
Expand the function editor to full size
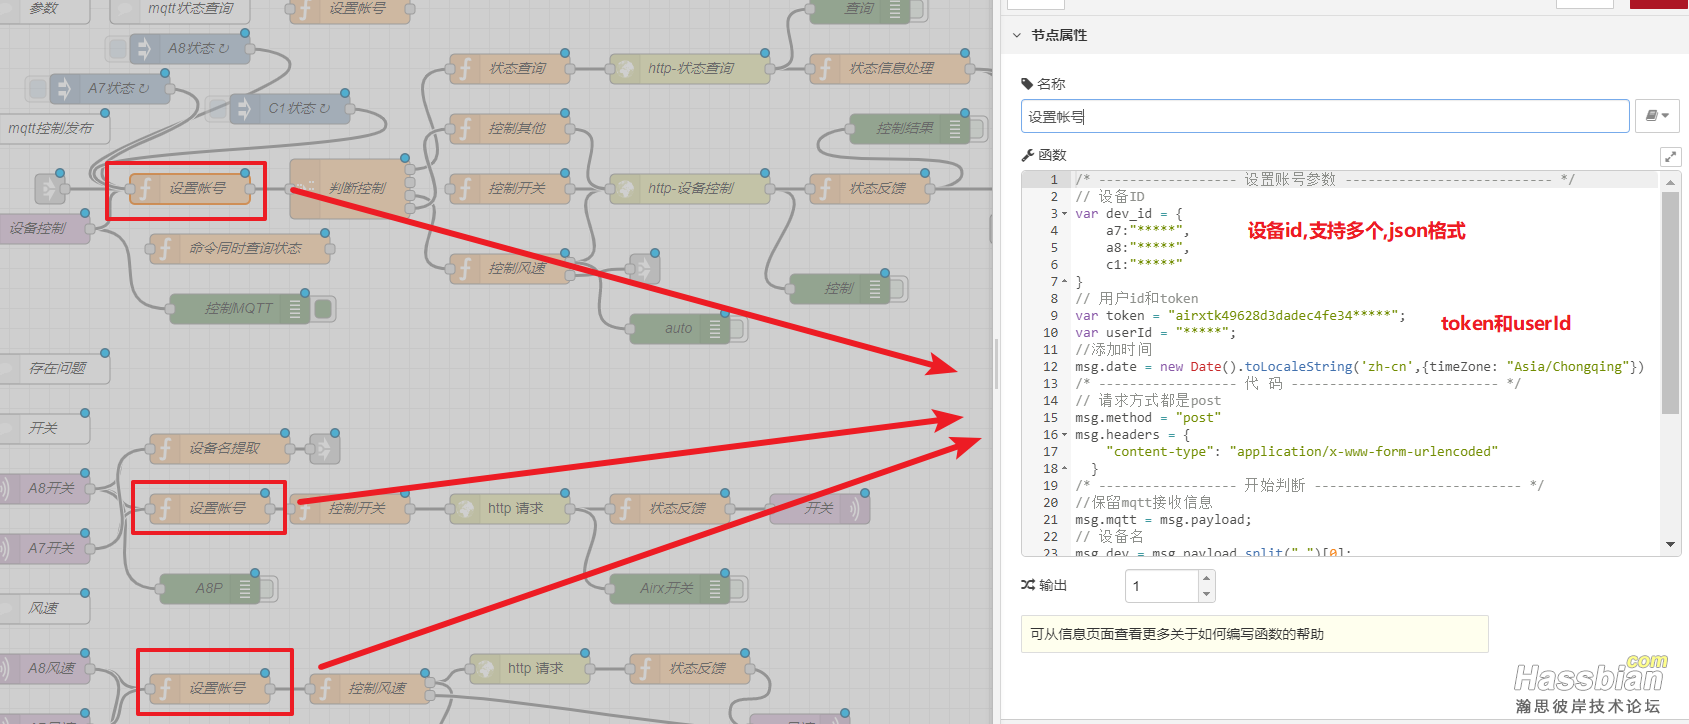[x=1670, y=157]
